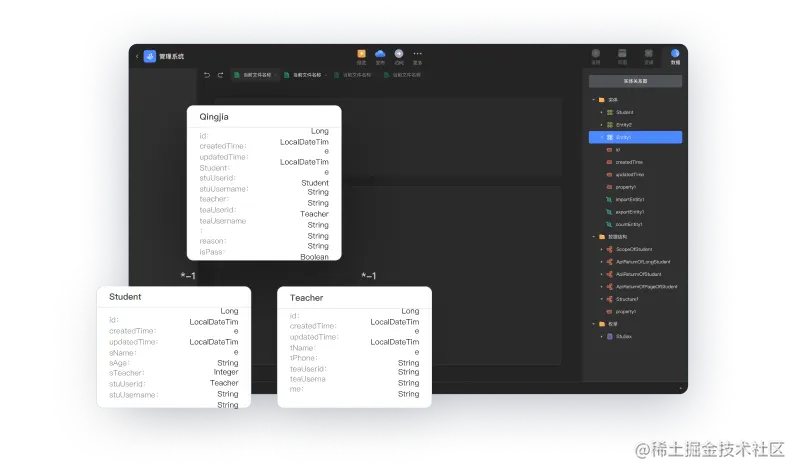Click the countEntity1 logic icon
Image resolution: width=800 pixels, height=474 pixels.
pos(609,224)
